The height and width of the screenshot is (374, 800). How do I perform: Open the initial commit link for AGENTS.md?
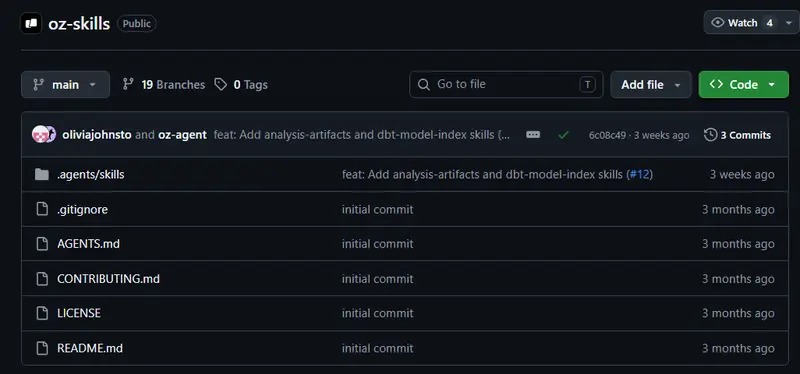tap(378, 244)
